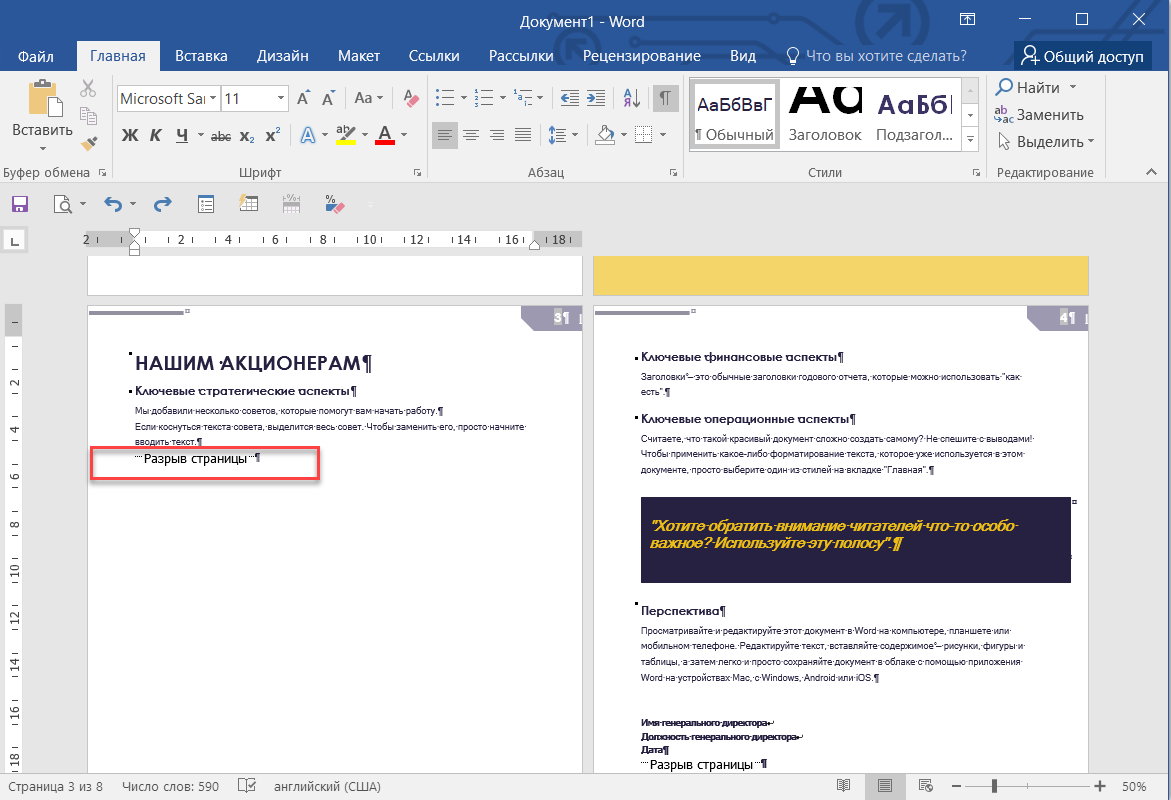Center align text
The image size is (1171, 800).
tap(470, 135)
